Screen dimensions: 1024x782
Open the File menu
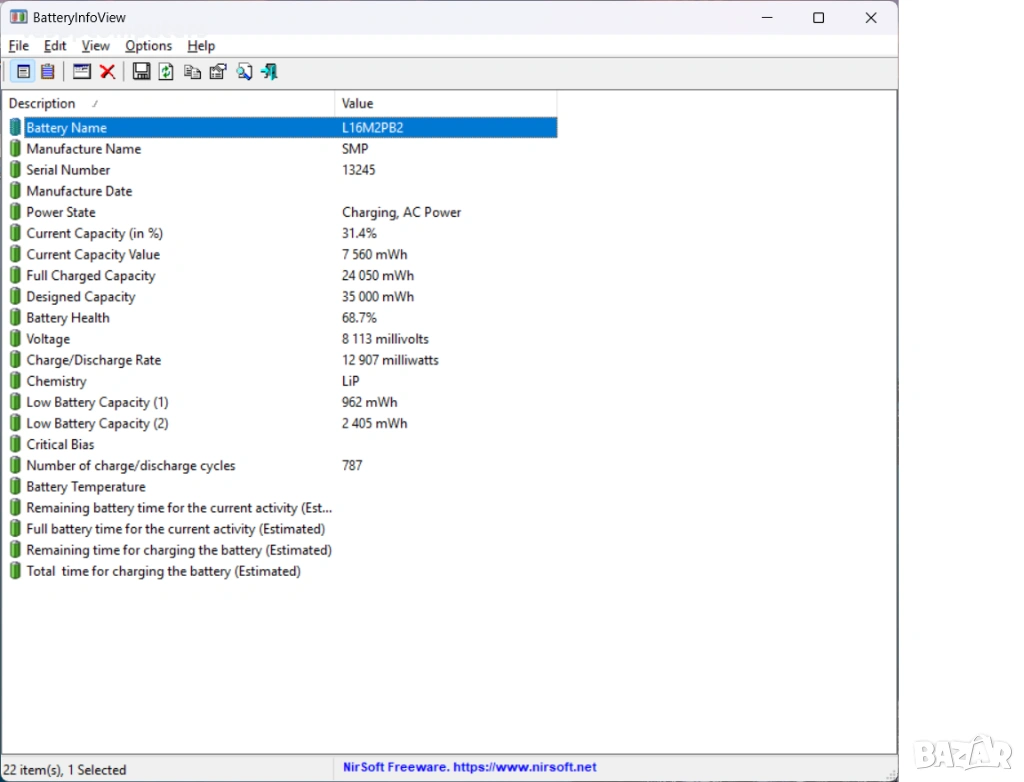[18, 46]
